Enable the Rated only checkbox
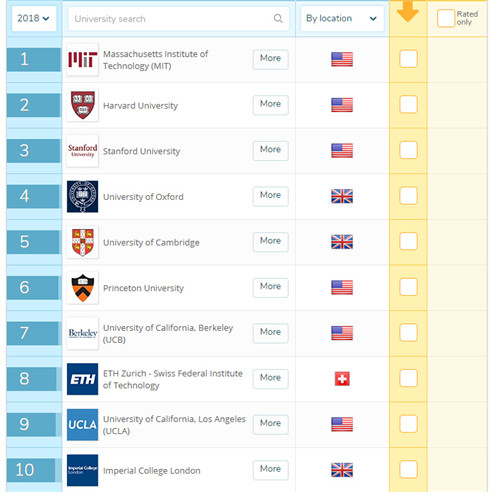This screenshot has width=500, height=492. (x=446, y=18)
